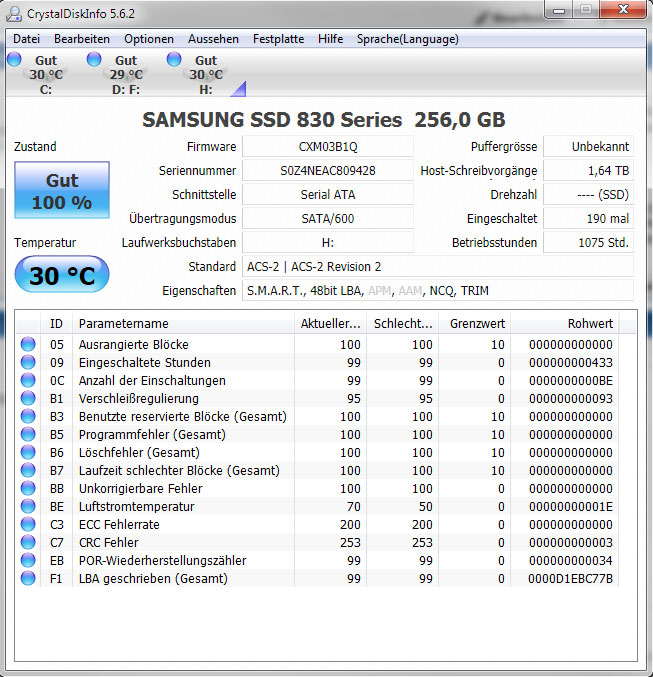Click the Aktueller... column header
Screen dimensions: 653x677
(x=330, y=323)
